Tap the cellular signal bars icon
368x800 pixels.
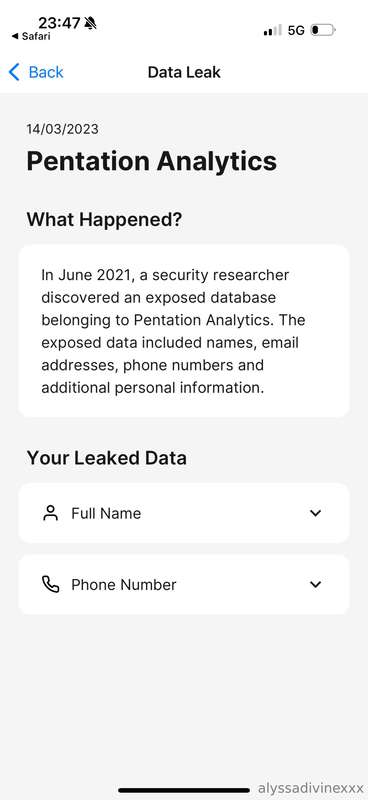pos(273,30)
